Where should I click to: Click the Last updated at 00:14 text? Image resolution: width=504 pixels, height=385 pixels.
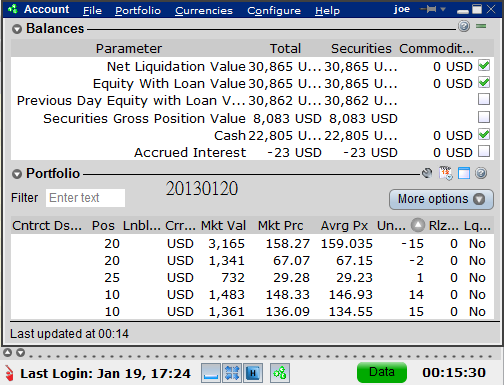point(69,334)
